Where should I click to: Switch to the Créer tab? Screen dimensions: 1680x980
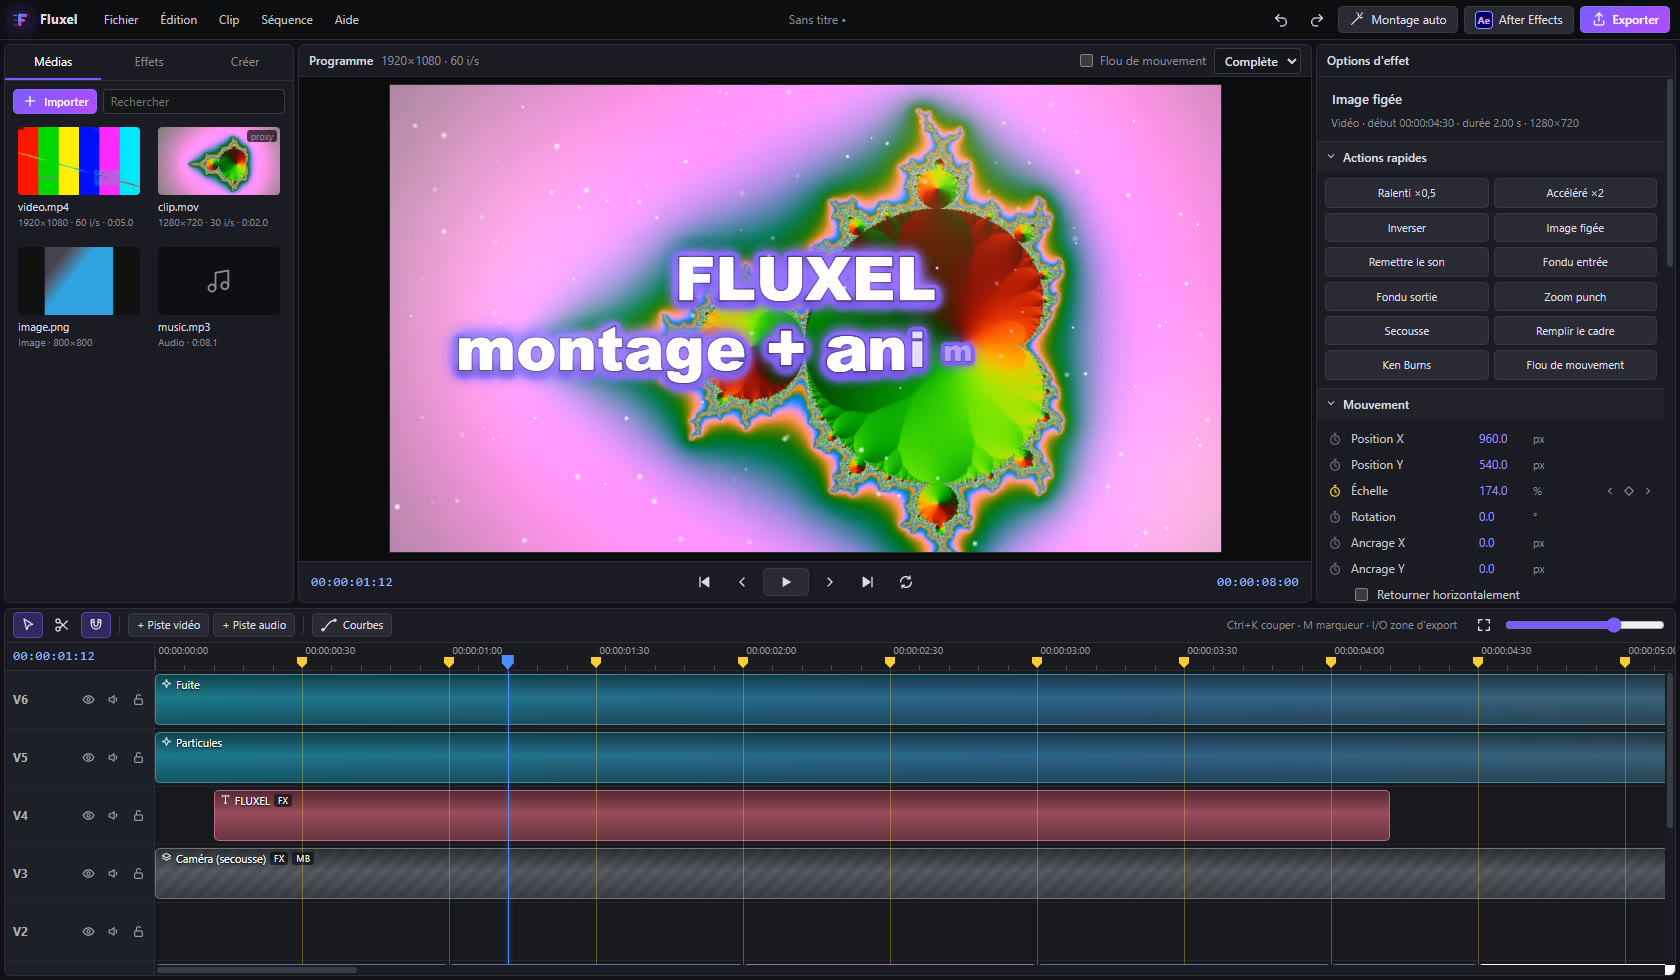click(x=245, y=62)
